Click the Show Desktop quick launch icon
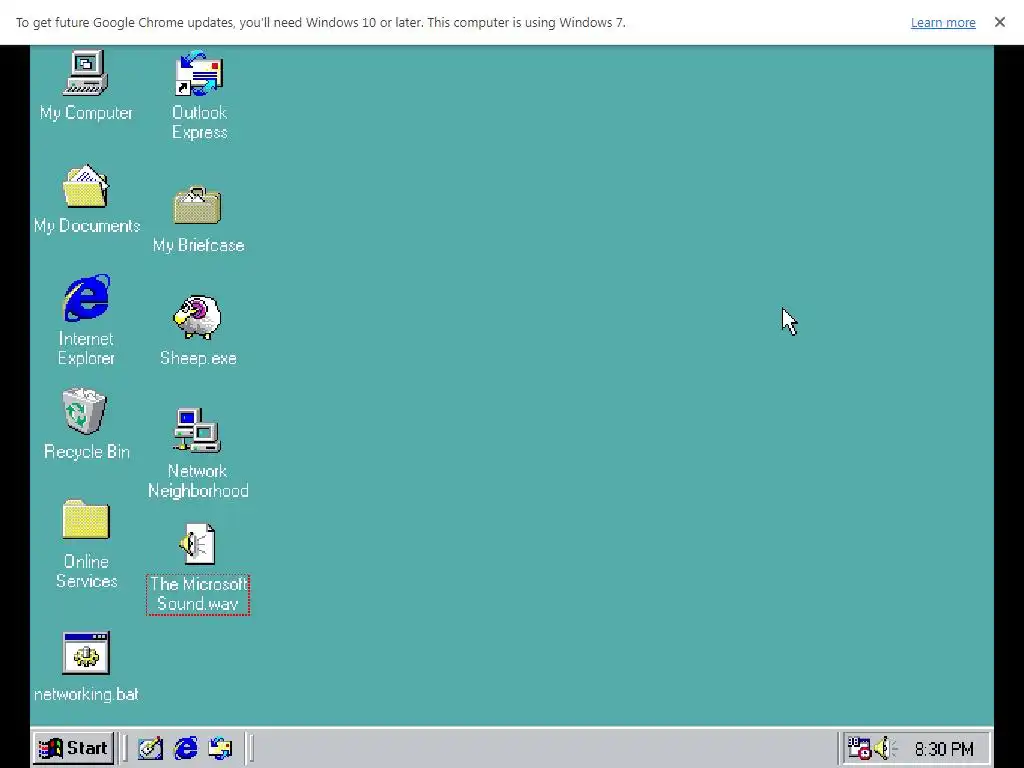This screenshot has height=768, width=1024. coord(150,748)
